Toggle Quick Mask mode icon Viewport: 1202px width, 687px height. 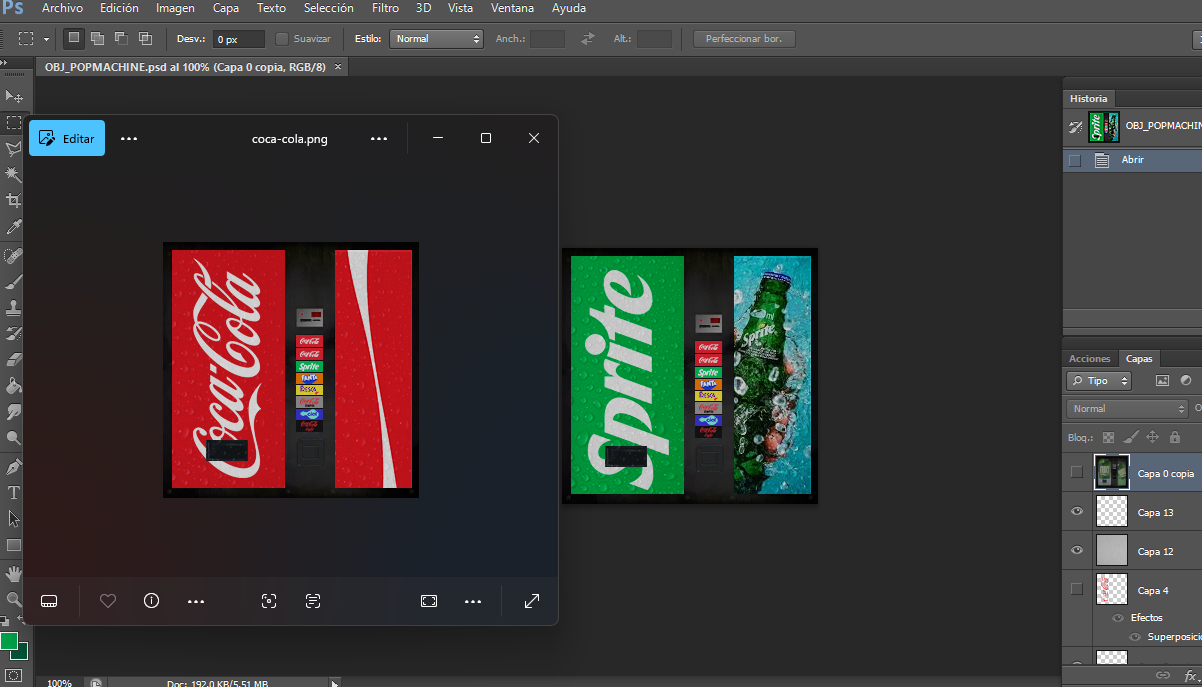(x=14, y=676)
